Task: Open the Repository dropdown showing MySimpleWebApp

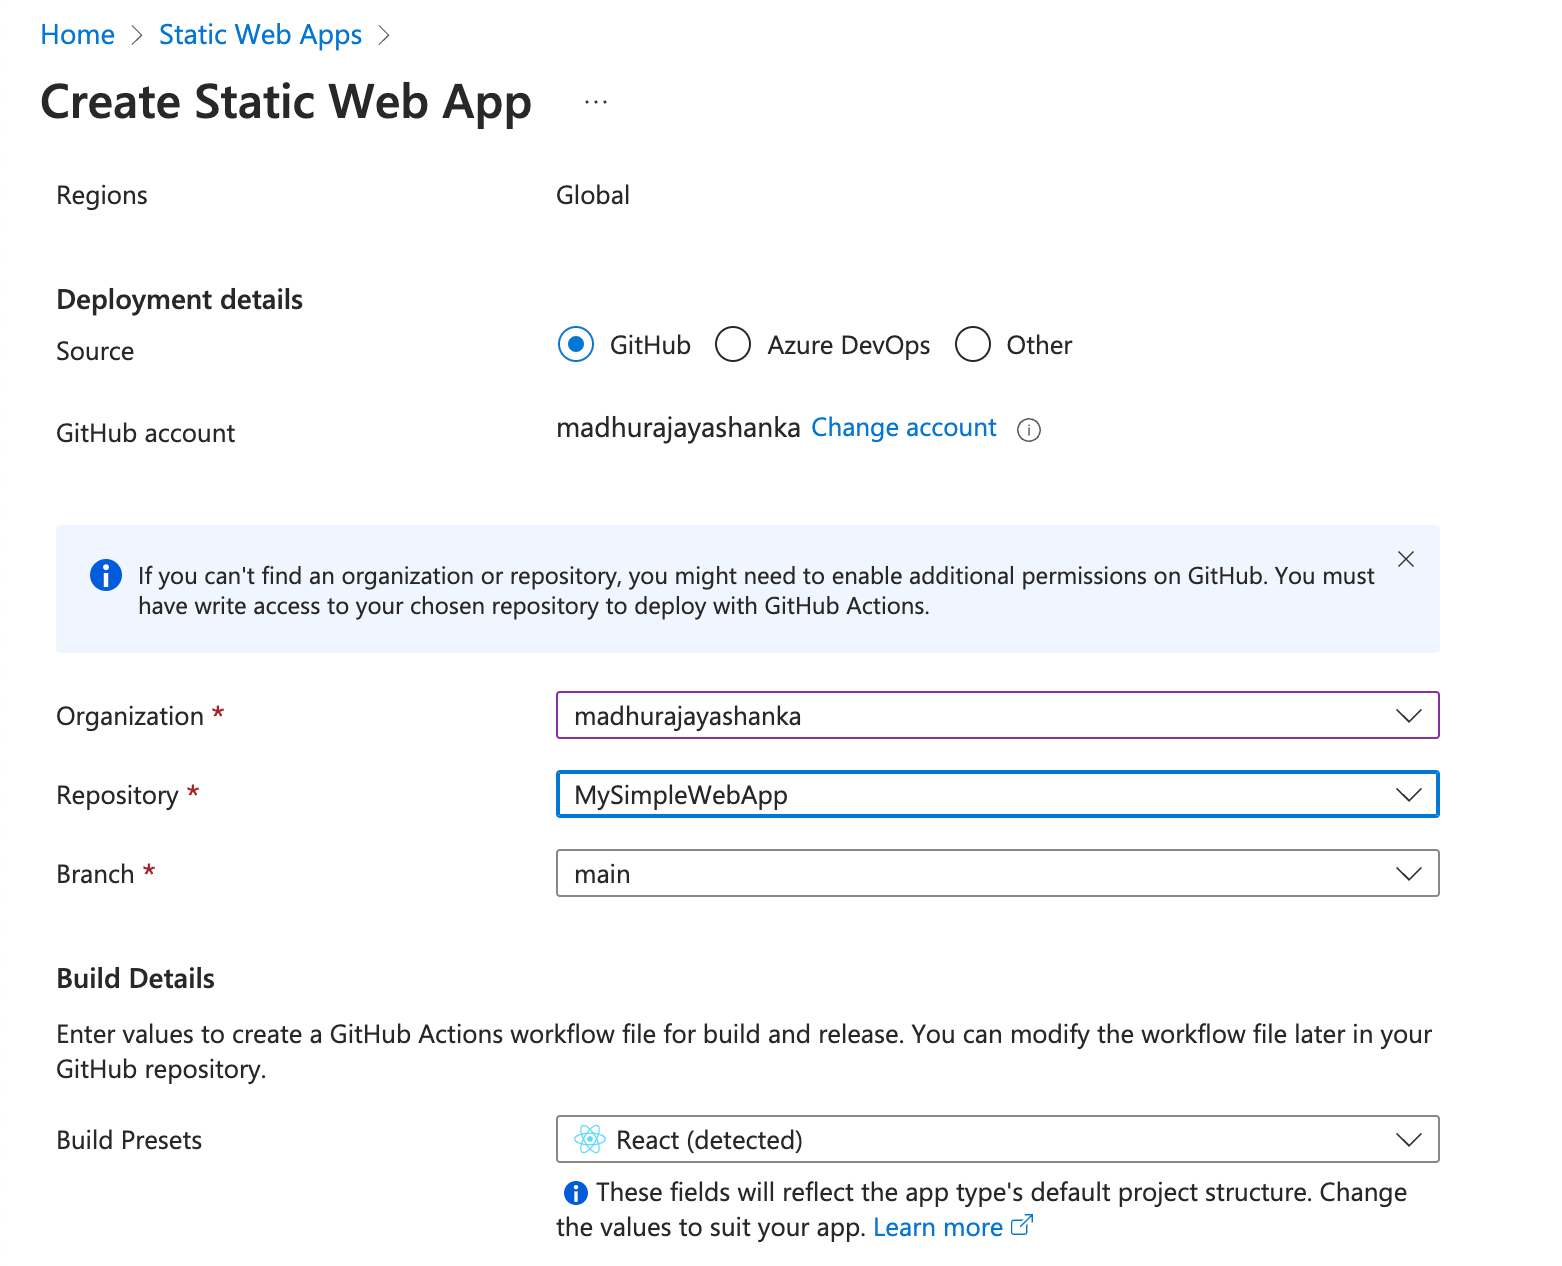Action: pos(997,795)
